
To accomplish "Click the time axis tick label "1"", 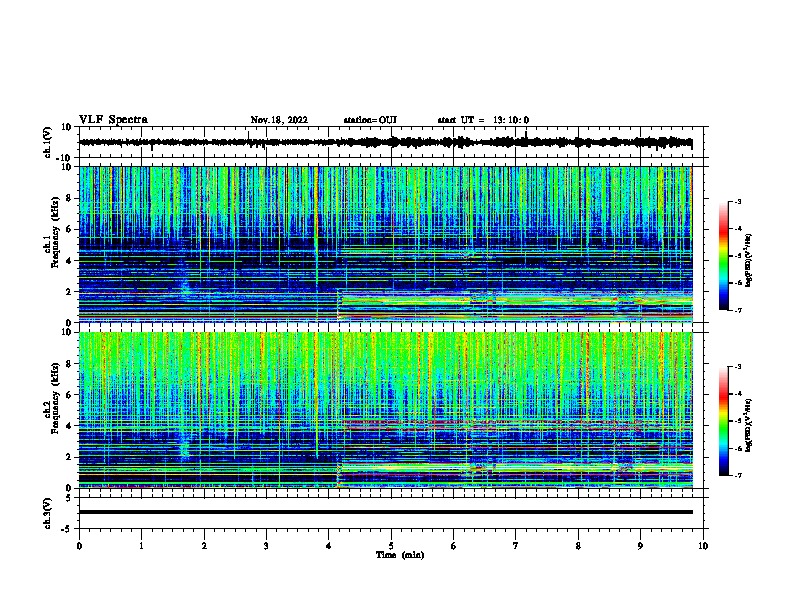I will (141, 546).
